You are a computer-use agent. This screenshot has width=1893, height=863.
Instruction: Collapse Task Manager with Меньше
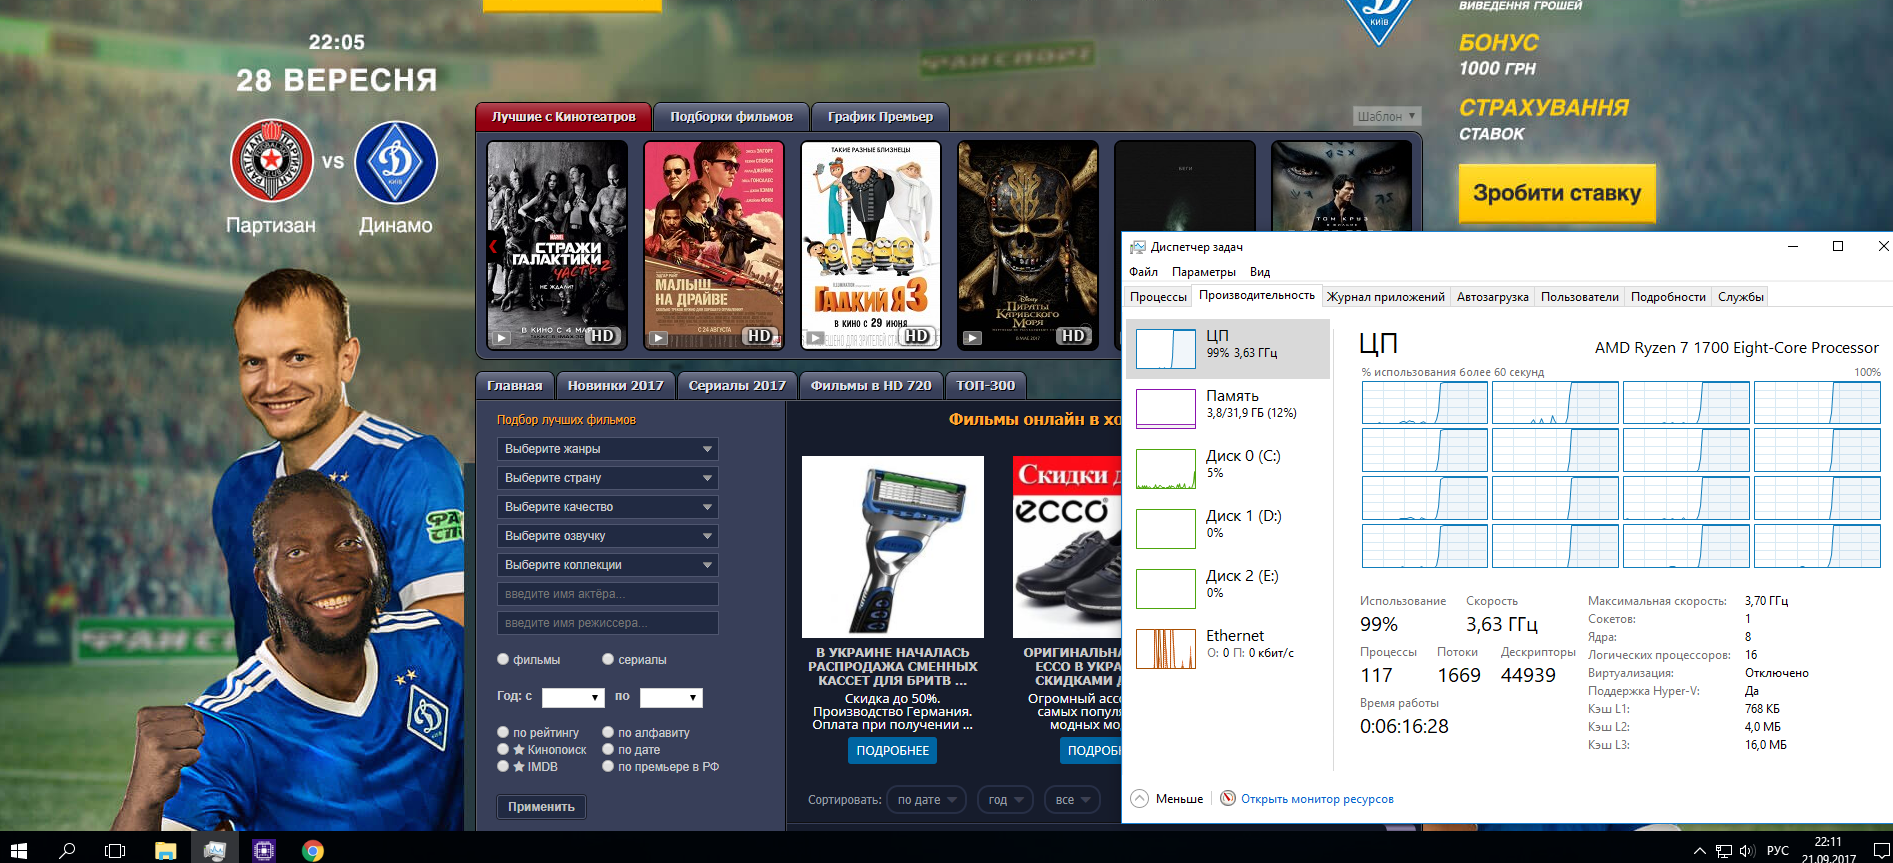pyautogui.click(x=1167, y=798)
